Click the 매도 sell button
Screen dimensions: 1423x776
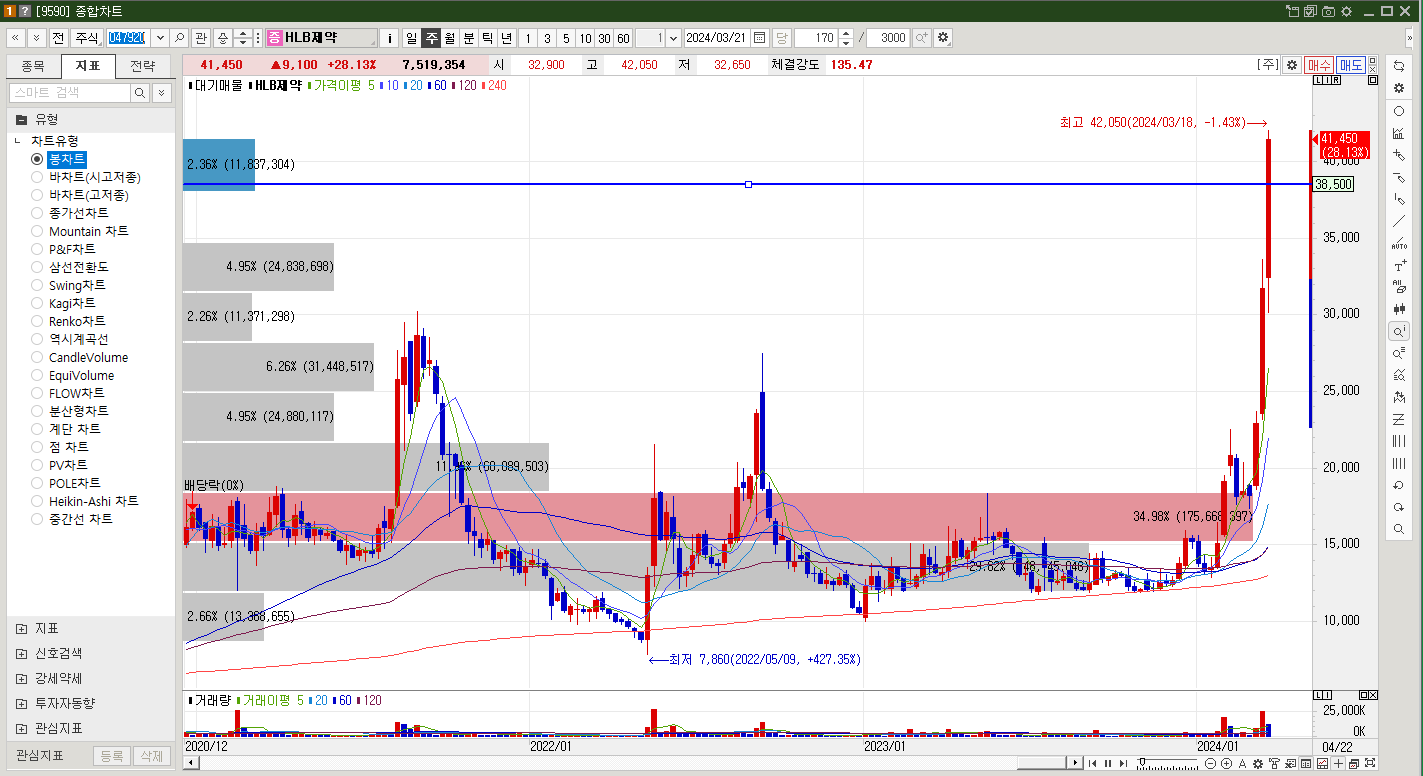coord(1351,64)
